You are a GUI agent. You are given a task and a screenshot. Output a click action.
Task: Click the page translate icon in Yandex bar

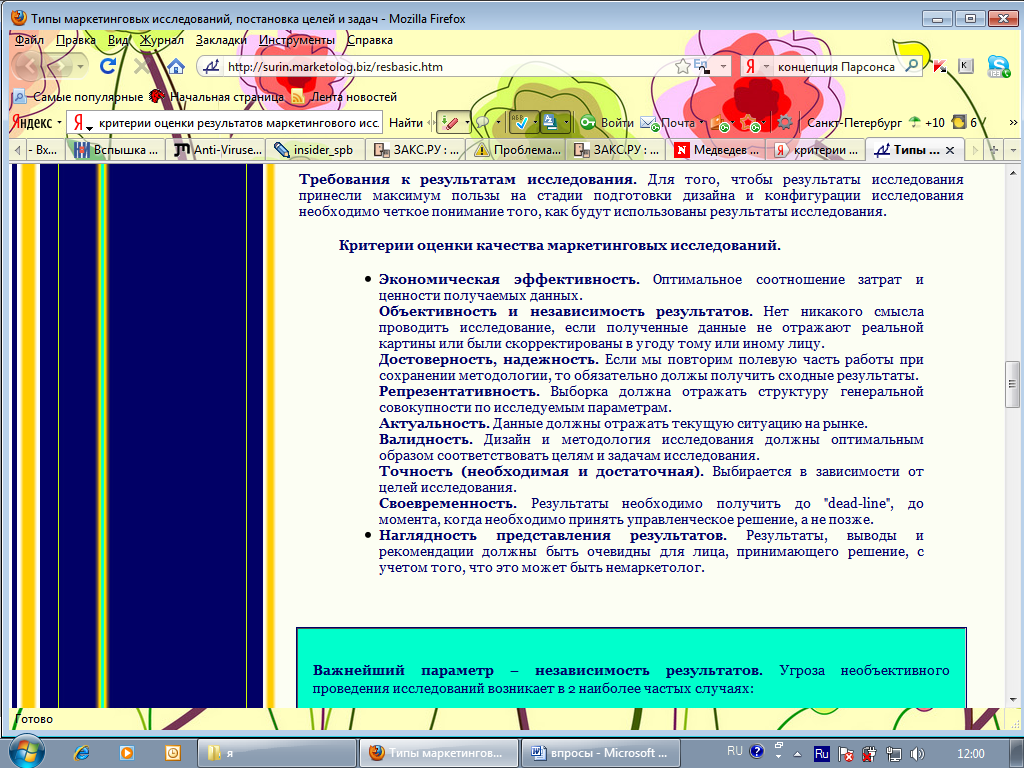click(x=551, y=122)
